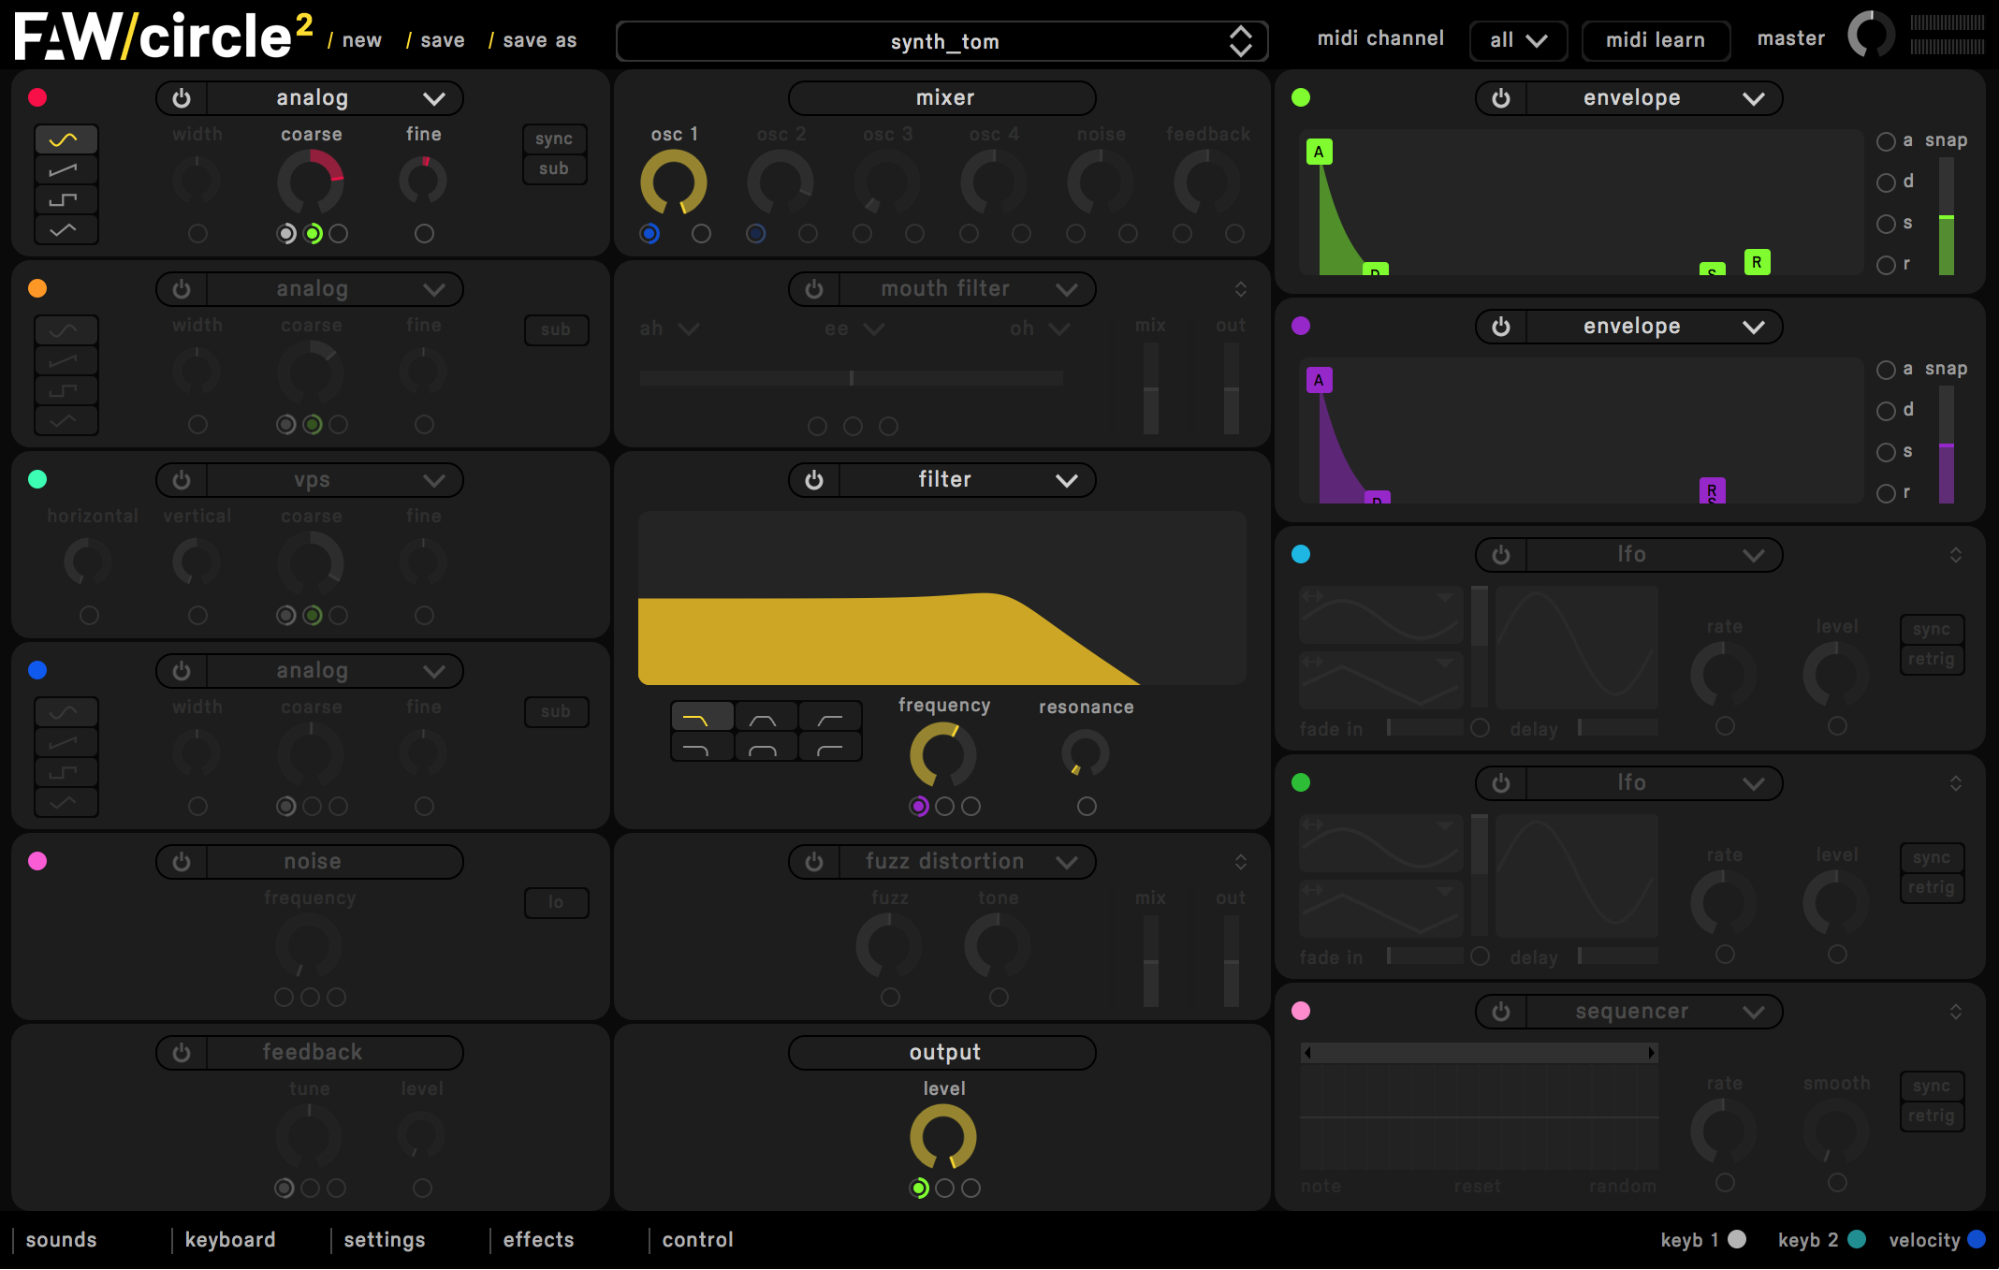Open oscillator 1 analog type dropdown
Viewport: 1999px width, 1270px height.
pos(434,98)
